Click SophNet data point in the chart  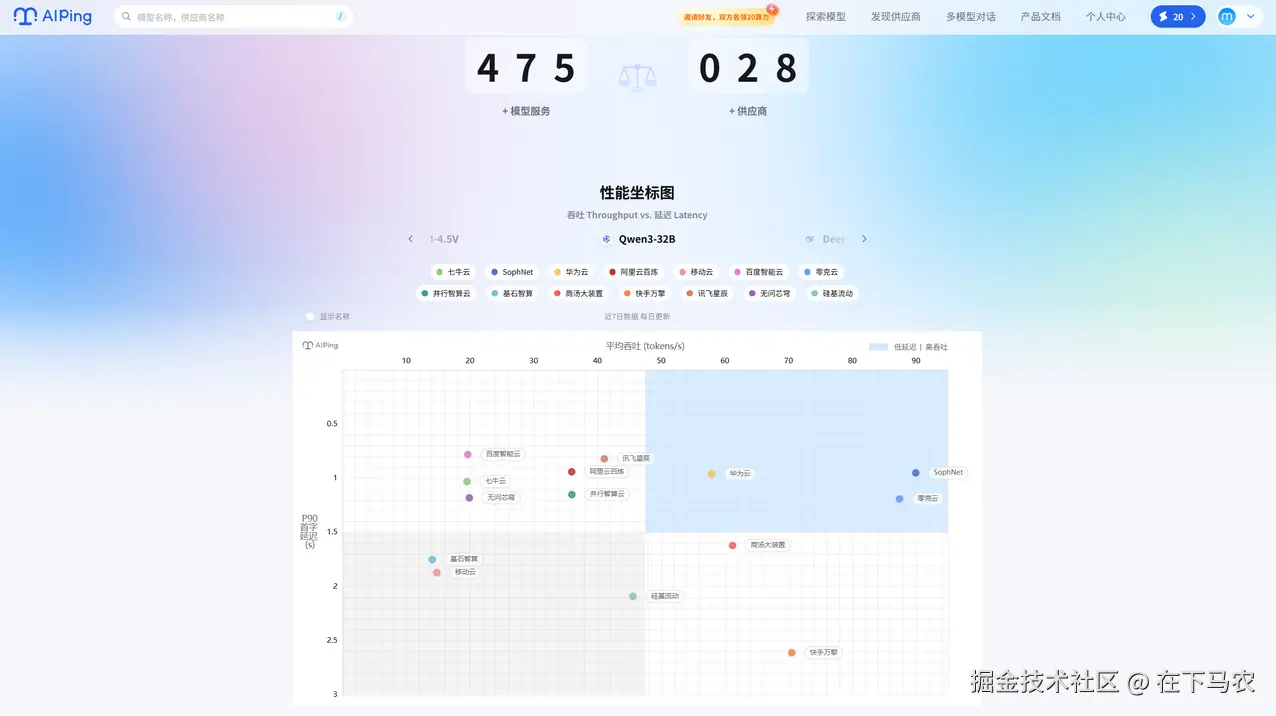click(916, 473)
